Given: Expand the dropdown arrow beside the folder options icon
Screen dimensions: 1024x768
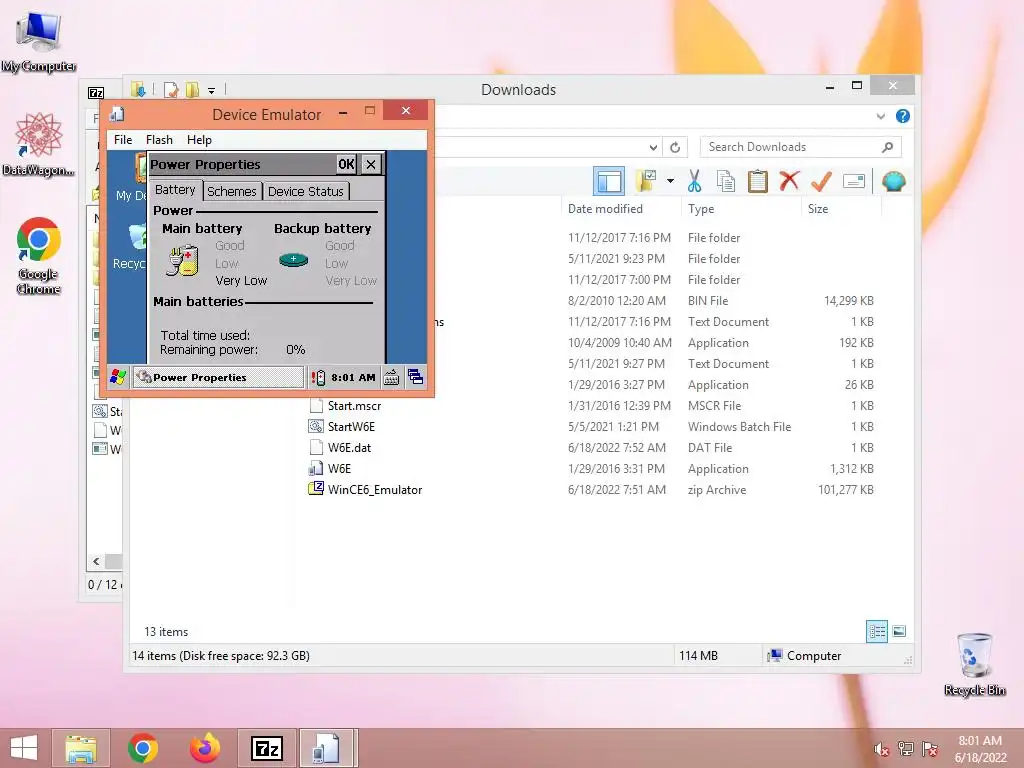Looking at the screenshot, I should coord(670,181).
